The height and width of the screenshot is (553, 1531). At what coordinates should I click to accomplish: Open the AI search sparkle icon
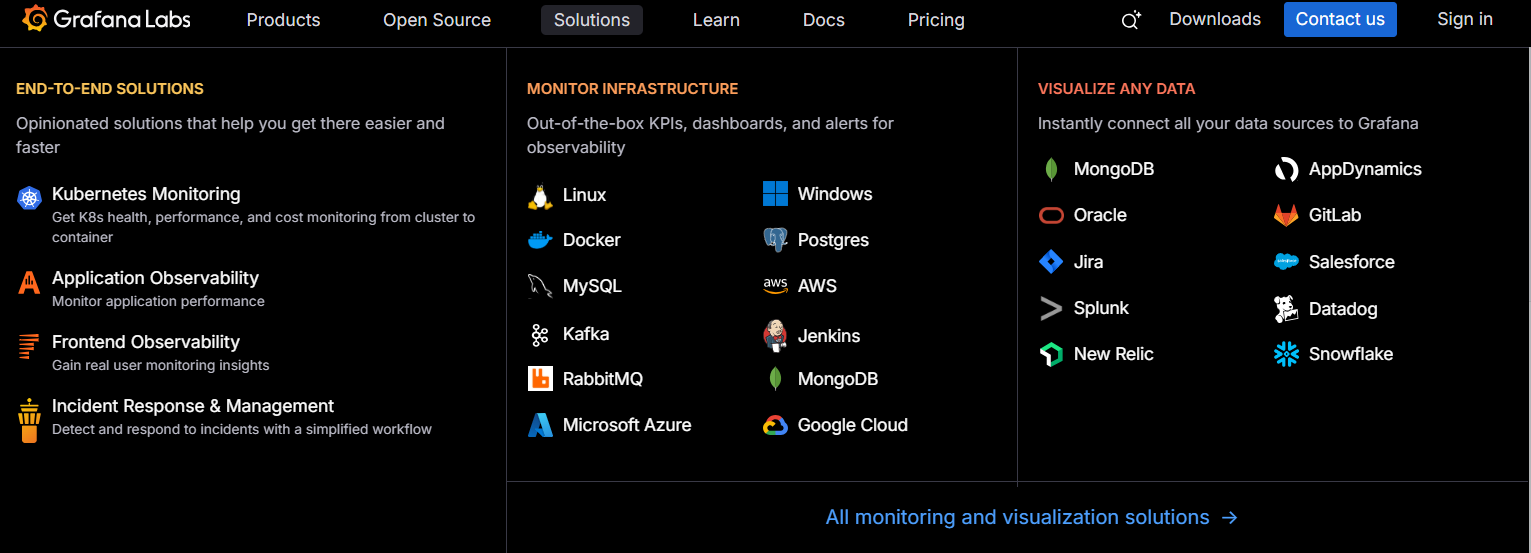pos(1131,20)
